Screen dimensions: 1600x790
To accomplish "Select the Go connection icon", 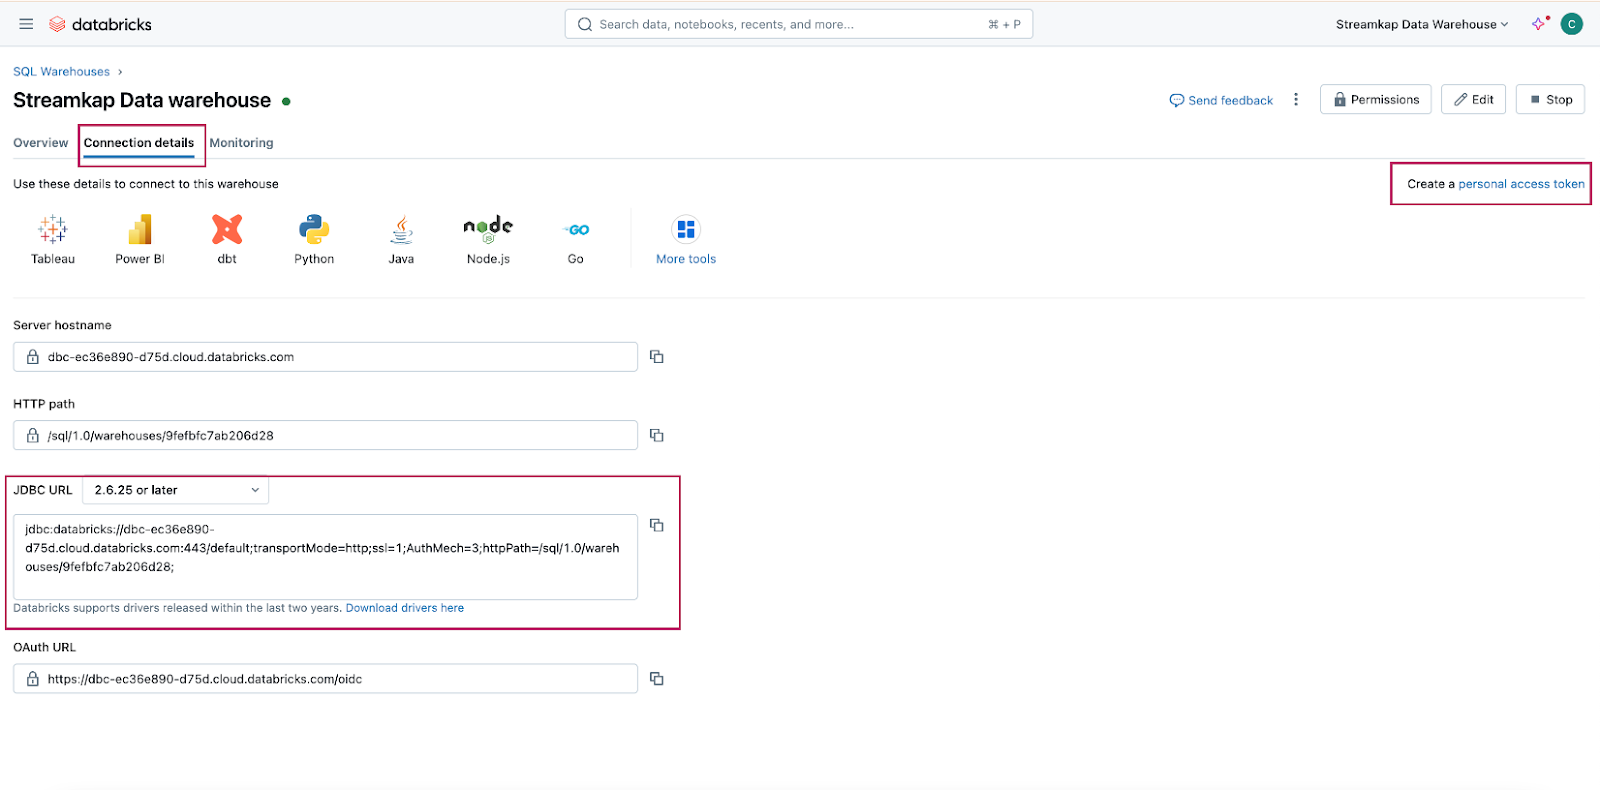I will coord(576,230).
